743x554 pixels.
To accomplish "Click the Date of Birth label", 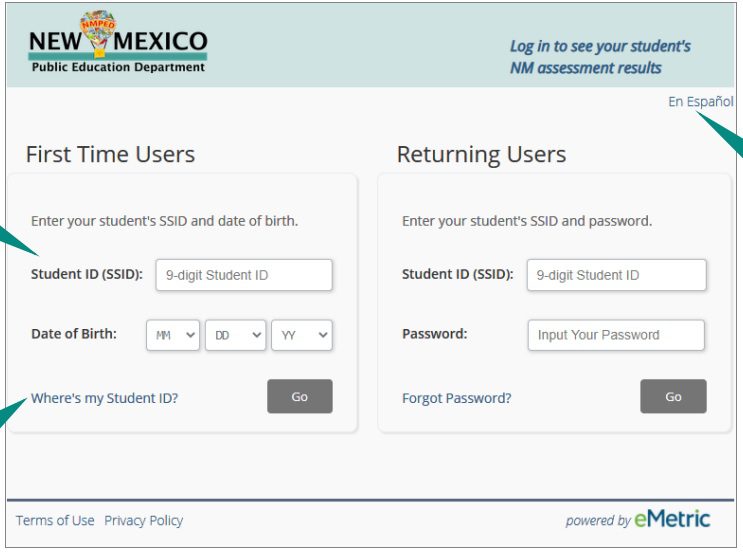I will pos(73,334).
